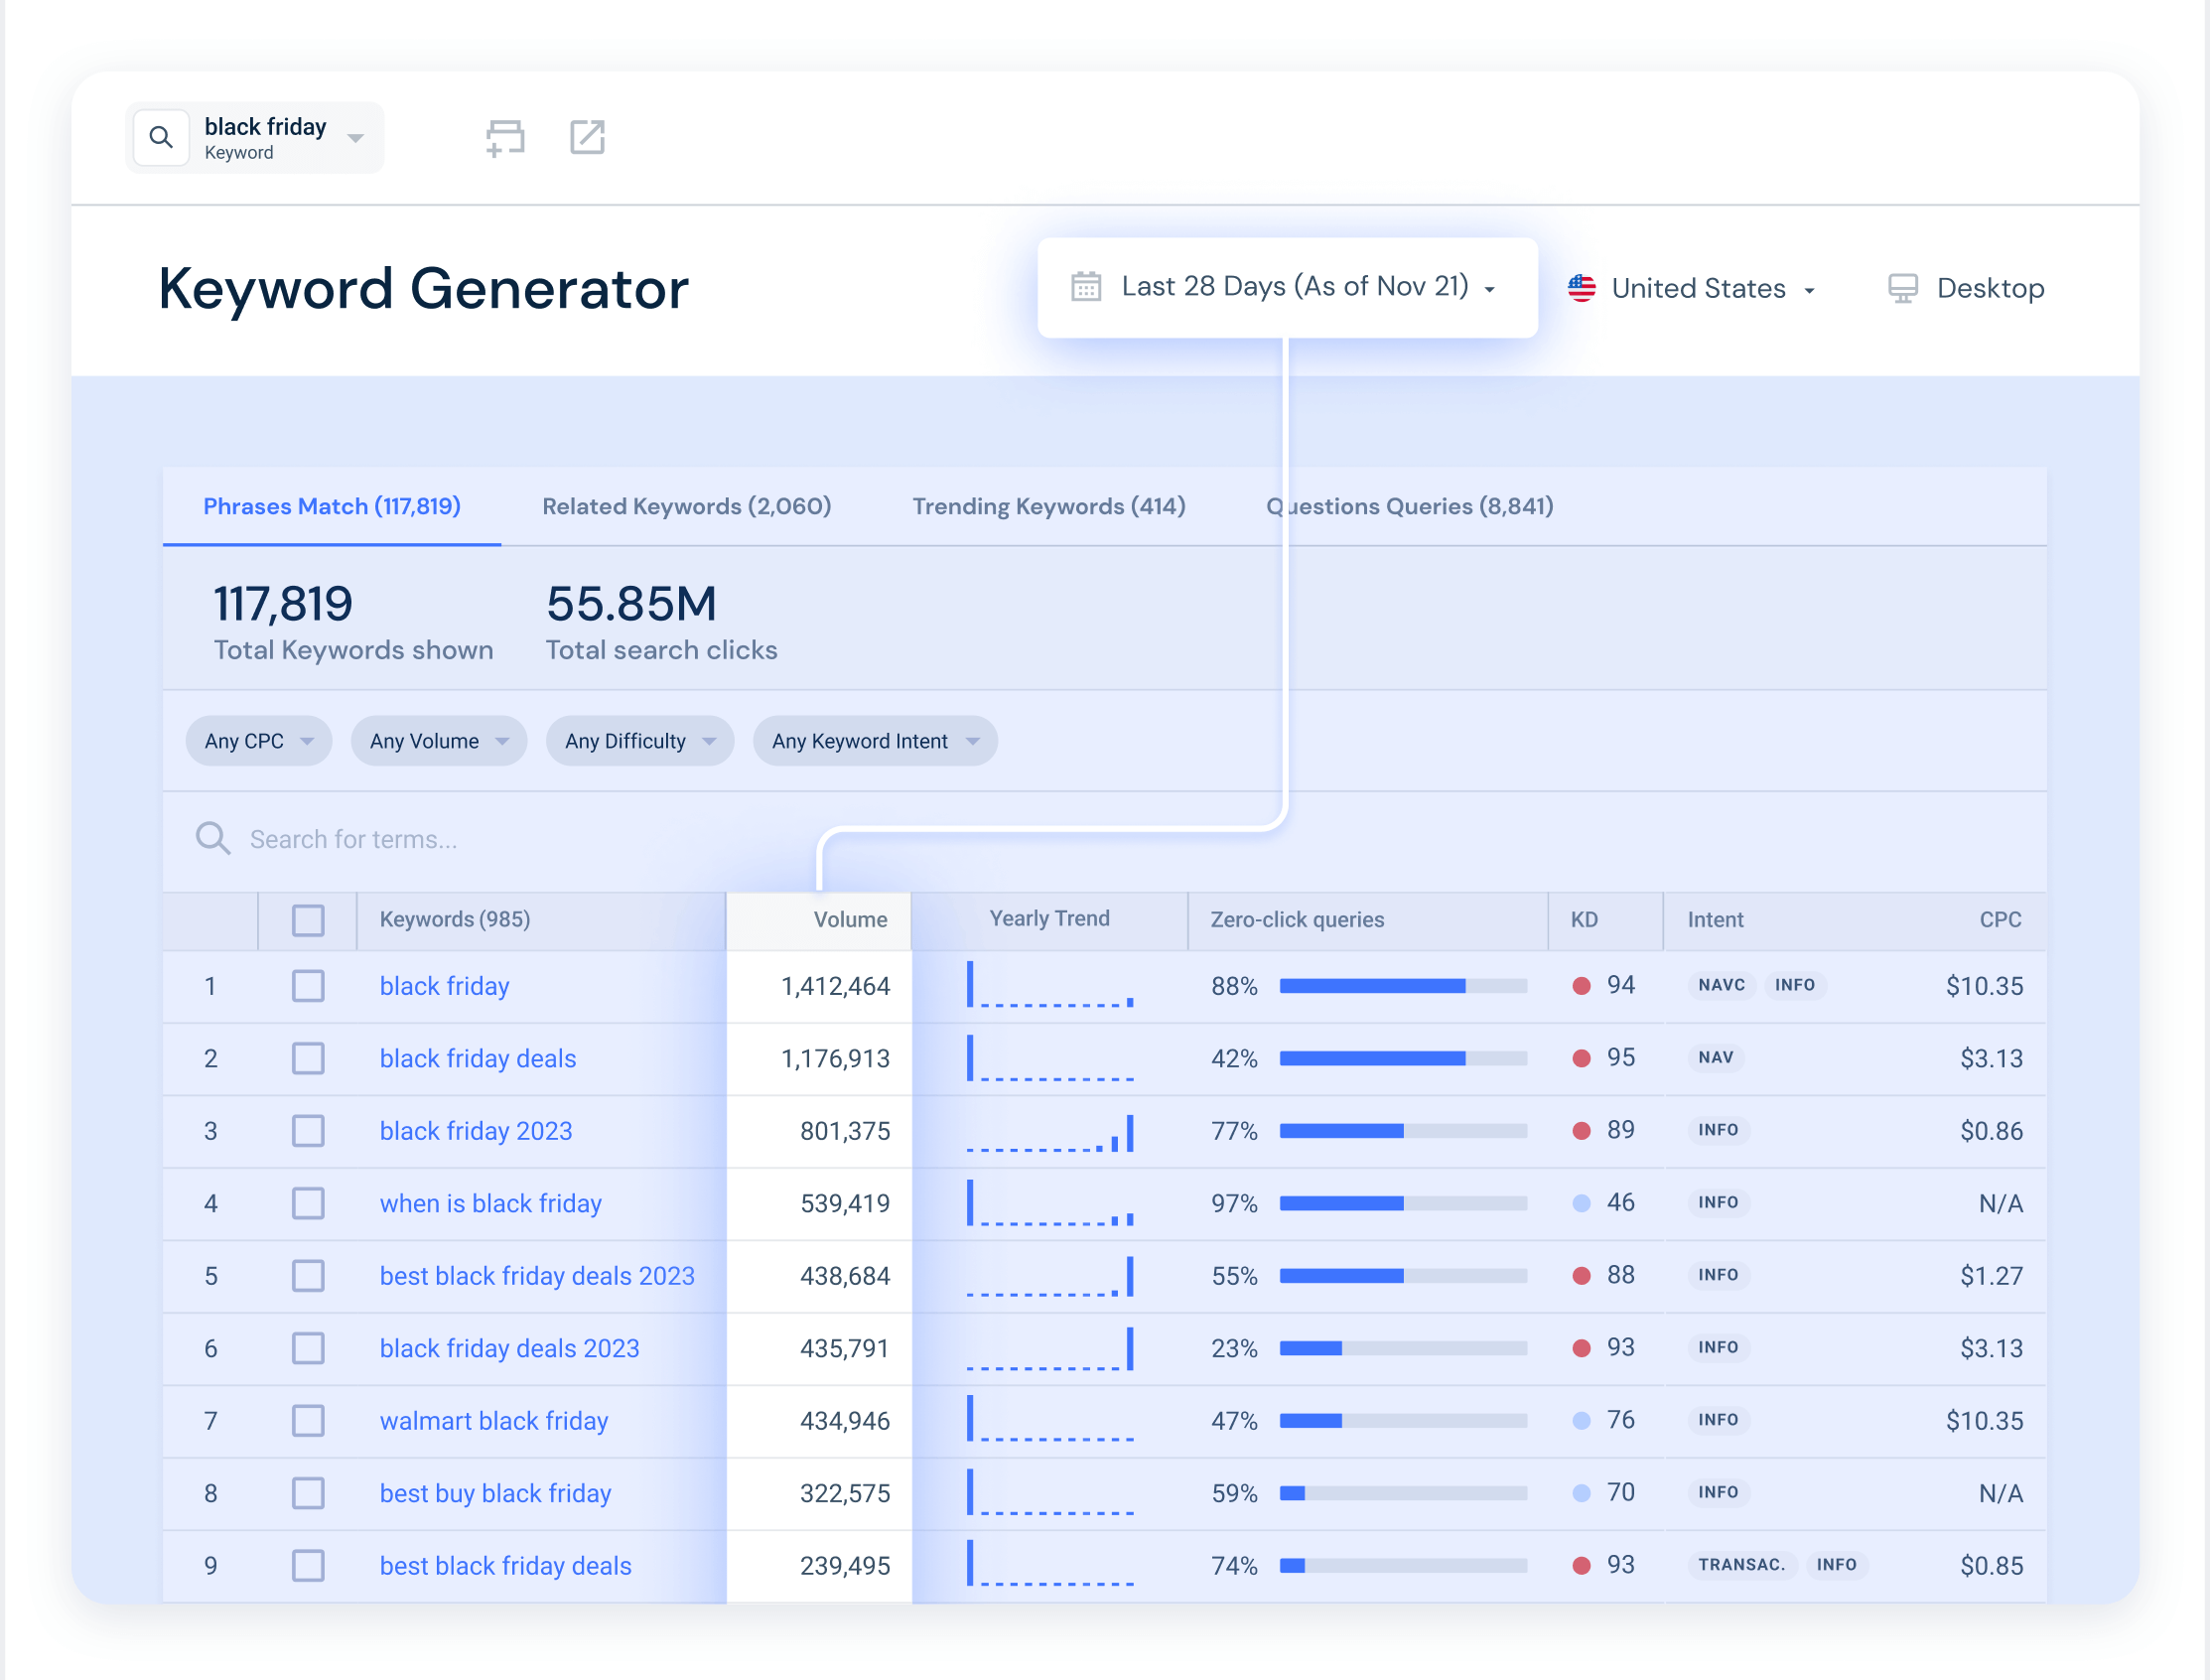Click the magnifier icon in Search for terms
Image resolution: width=2210 pixels, height=1680 pixels.
point(212,838)
